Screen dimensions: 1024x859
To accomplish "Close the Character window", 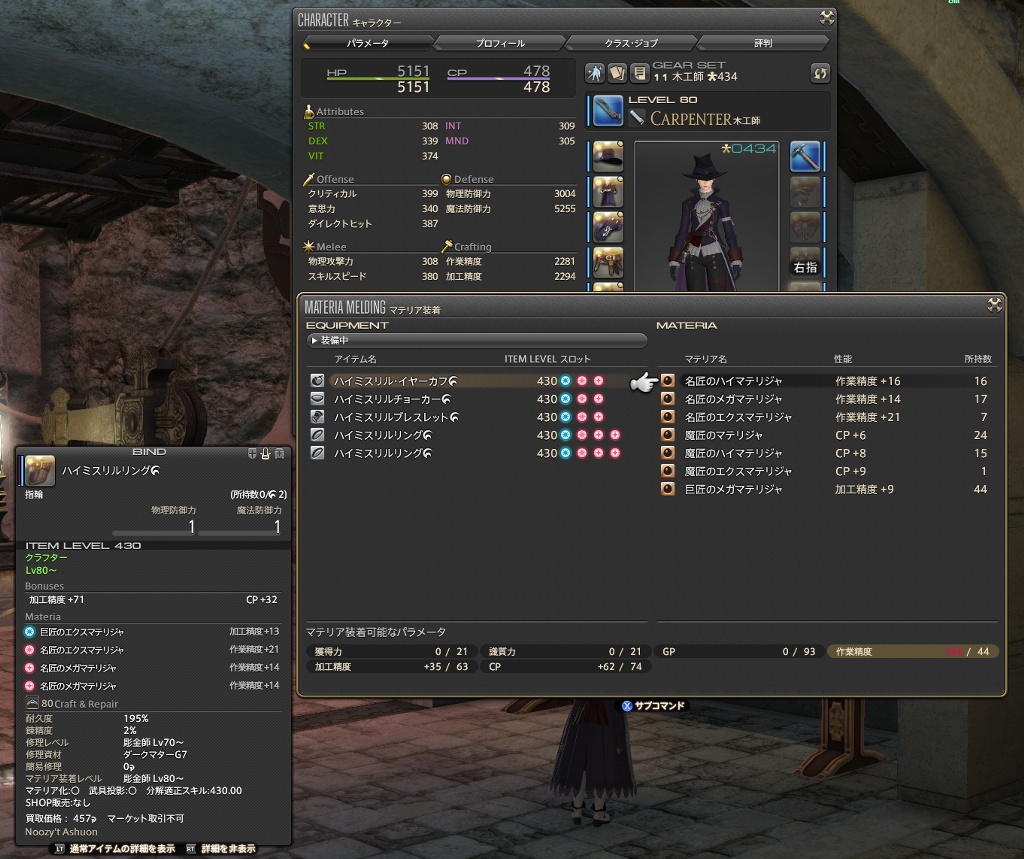I will [827, 18].
